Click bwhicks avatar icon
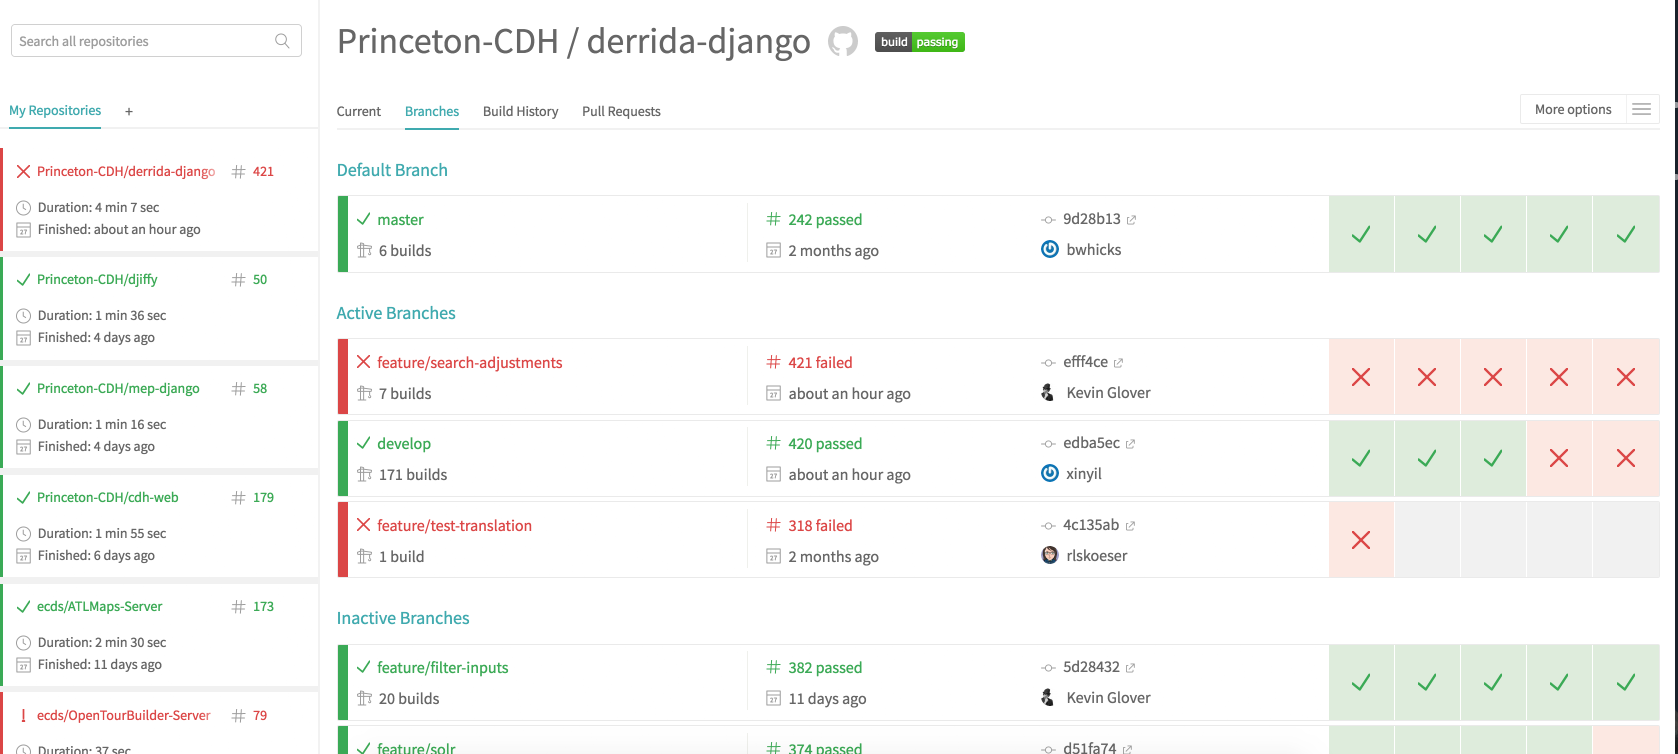The image size is (1678, 754). (x=1050, y=249)
